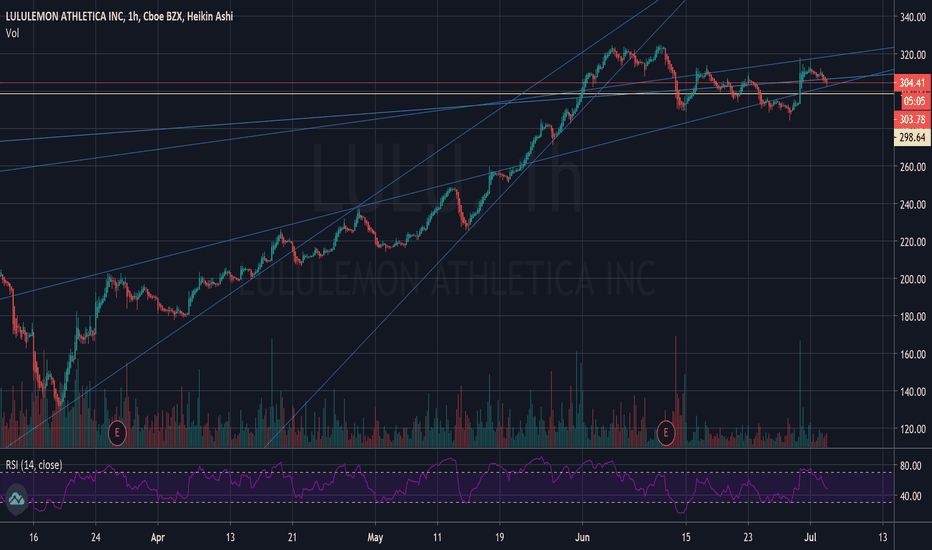Click the 180.00 price axis value

[x=912, y=317]
